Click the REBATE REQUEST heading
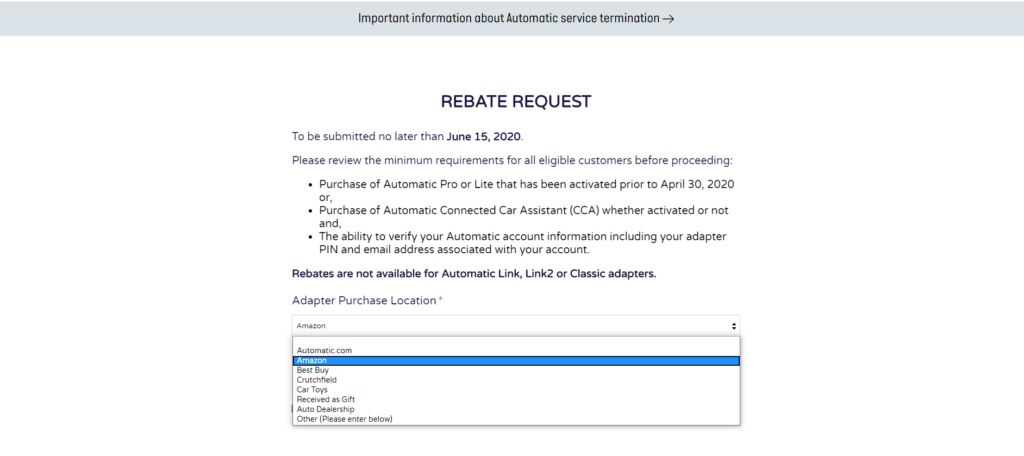 [516, 101]
